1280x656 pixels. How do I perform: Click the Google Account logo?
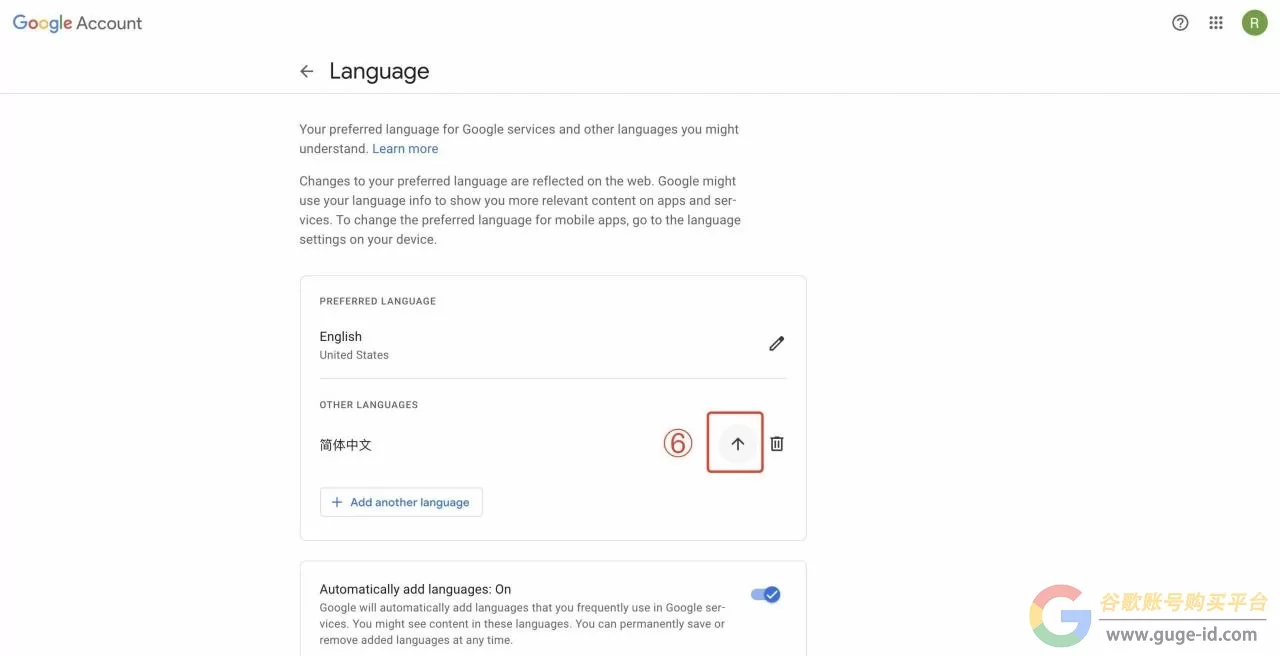click(77, 23)
